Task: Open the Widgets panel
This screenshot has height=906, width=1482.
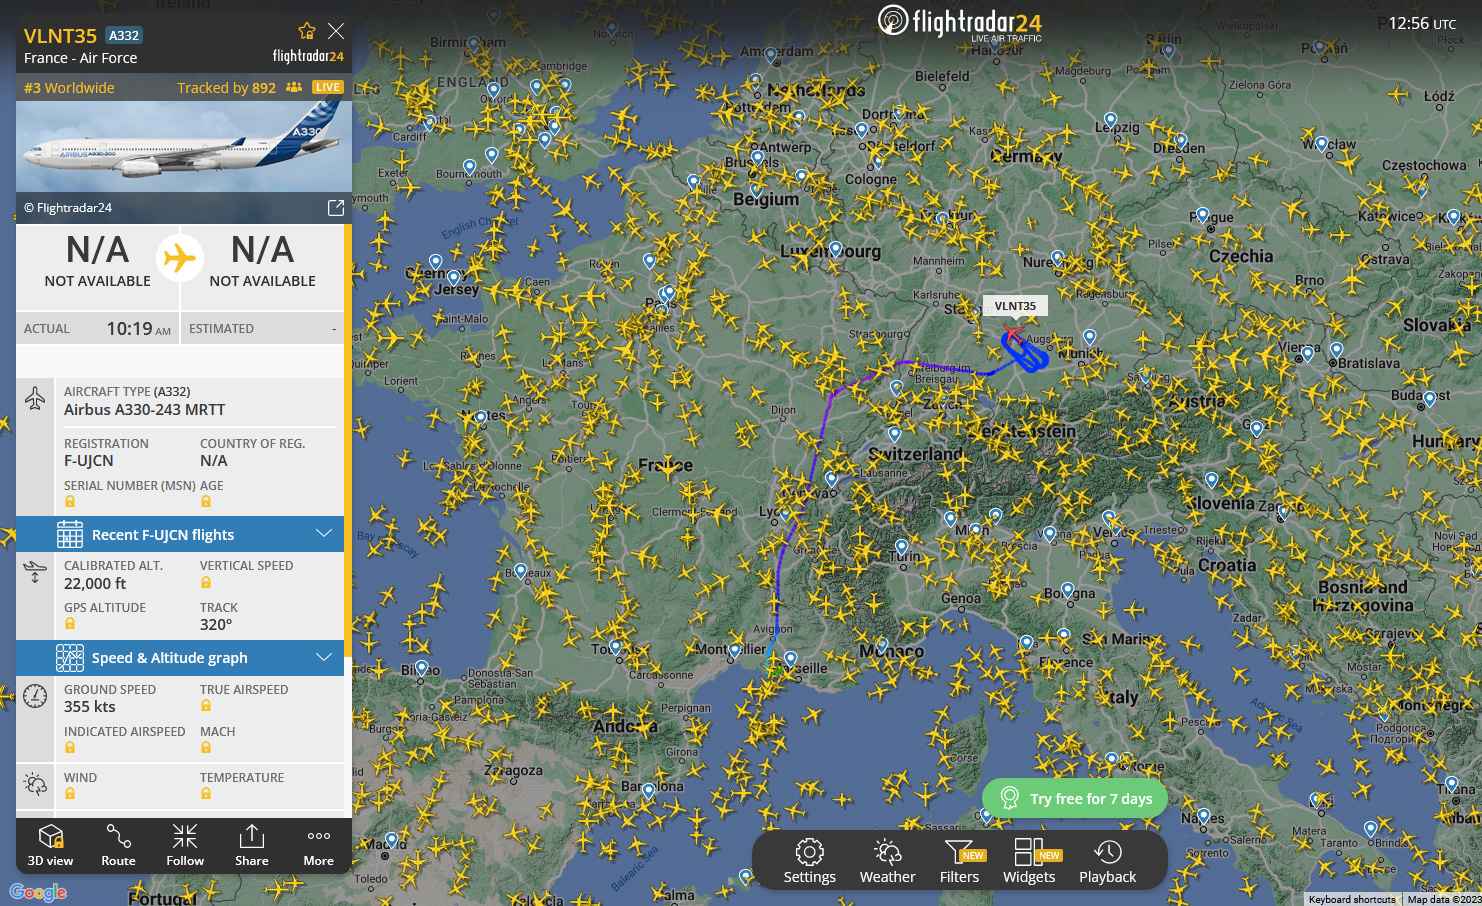Action: click(1030, 861)
